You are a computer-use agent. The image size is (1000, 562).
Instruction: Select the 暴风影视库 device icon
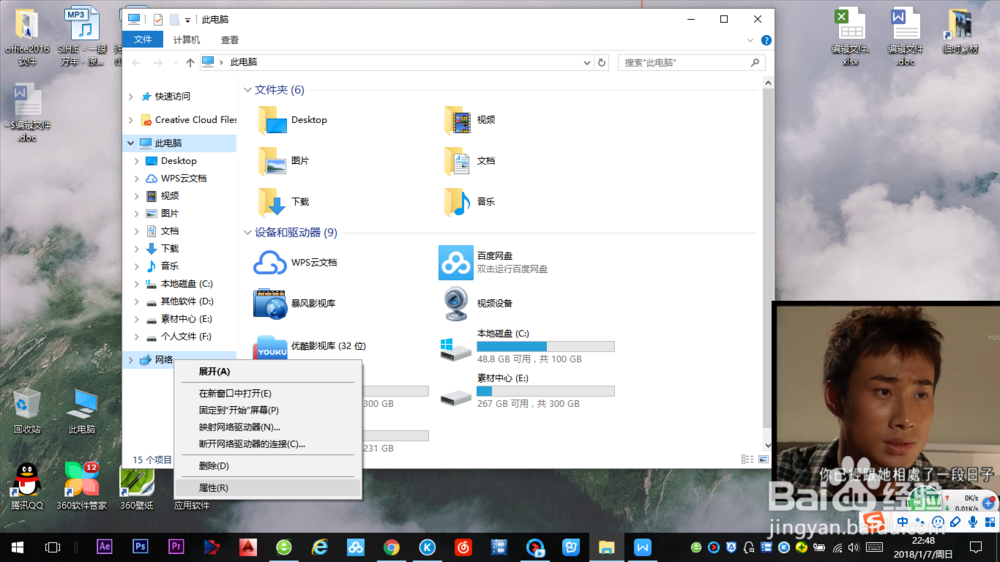tap(270, 304)
